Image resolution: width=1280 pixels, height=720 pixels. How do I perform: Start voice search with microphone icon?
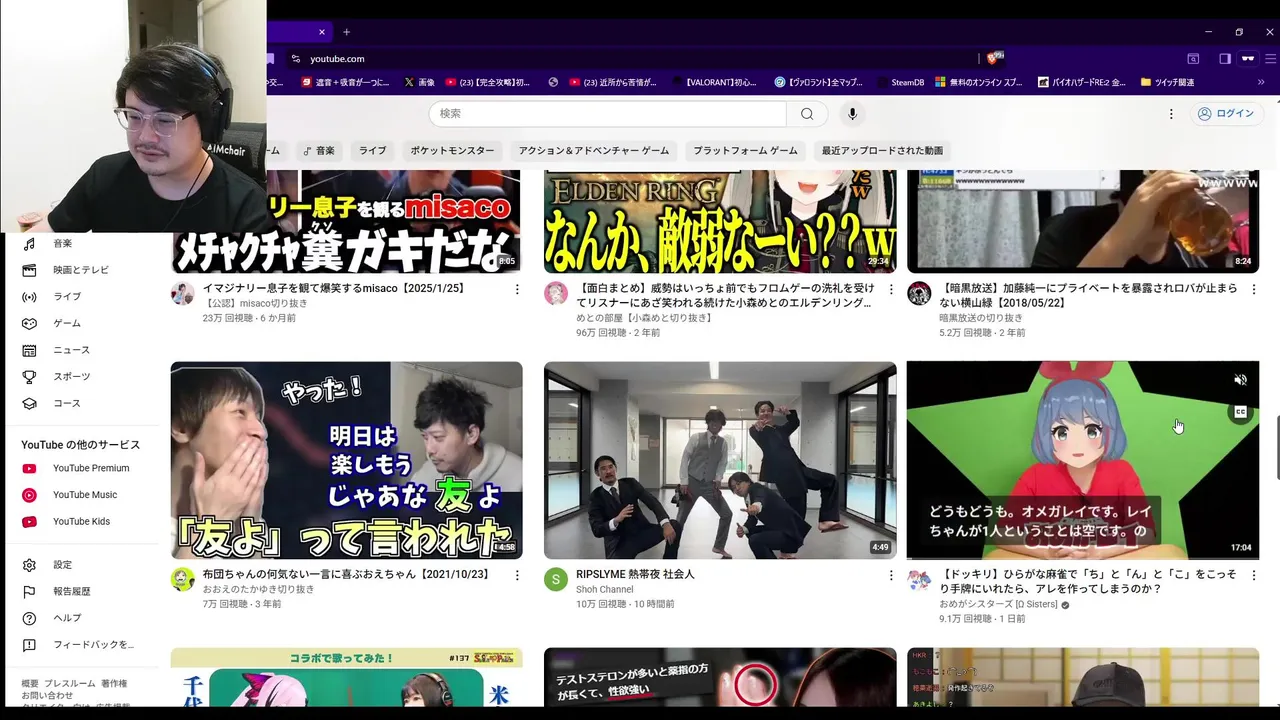(x=852, y=114)
